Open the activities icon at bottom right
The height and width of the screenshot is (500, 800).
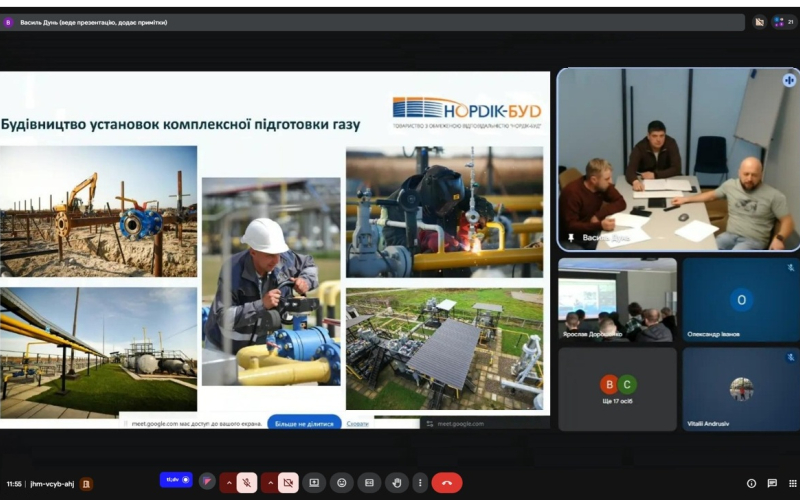(x=792, y=483)
